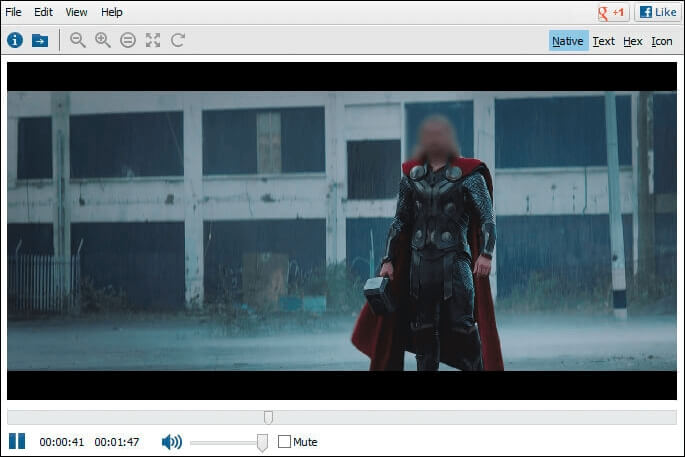This screenshot has width=685, height=457.
Task: Pause the video playback
Action: (x=17, y=441)
